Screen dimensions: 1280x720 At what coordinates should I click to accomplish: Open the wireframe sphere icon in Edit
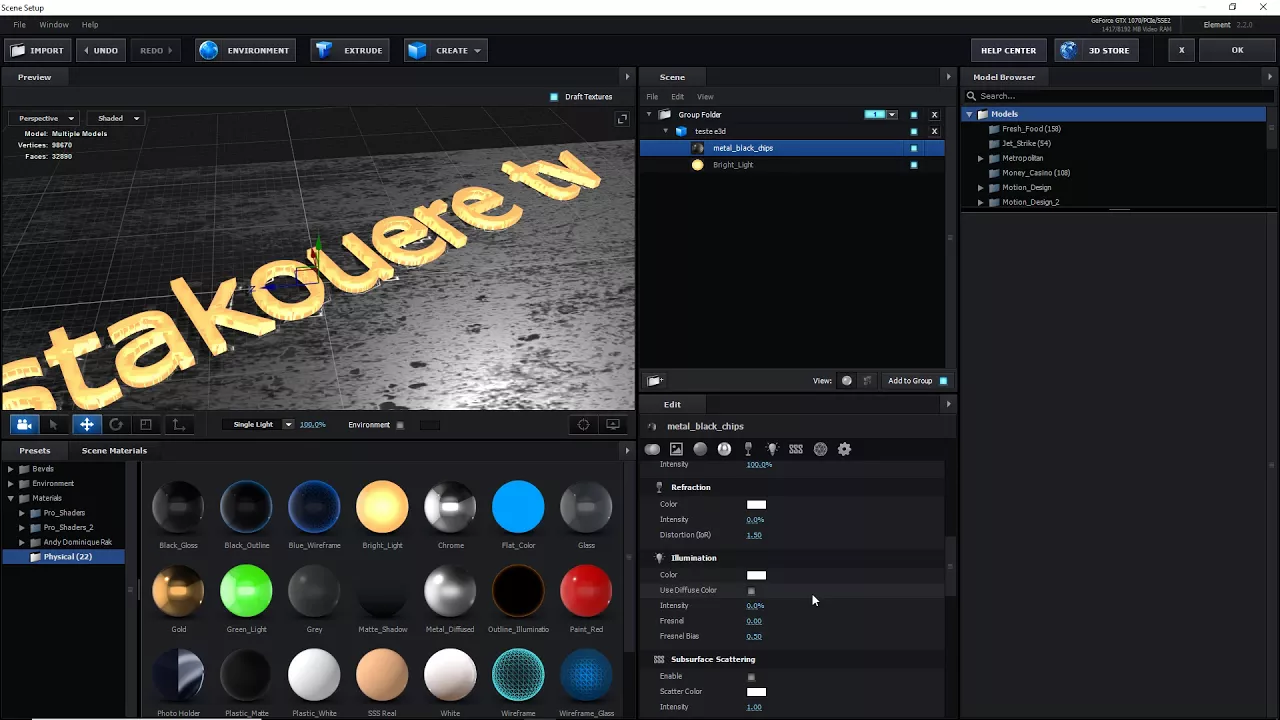pyautogui.click(x=820, y=449)
